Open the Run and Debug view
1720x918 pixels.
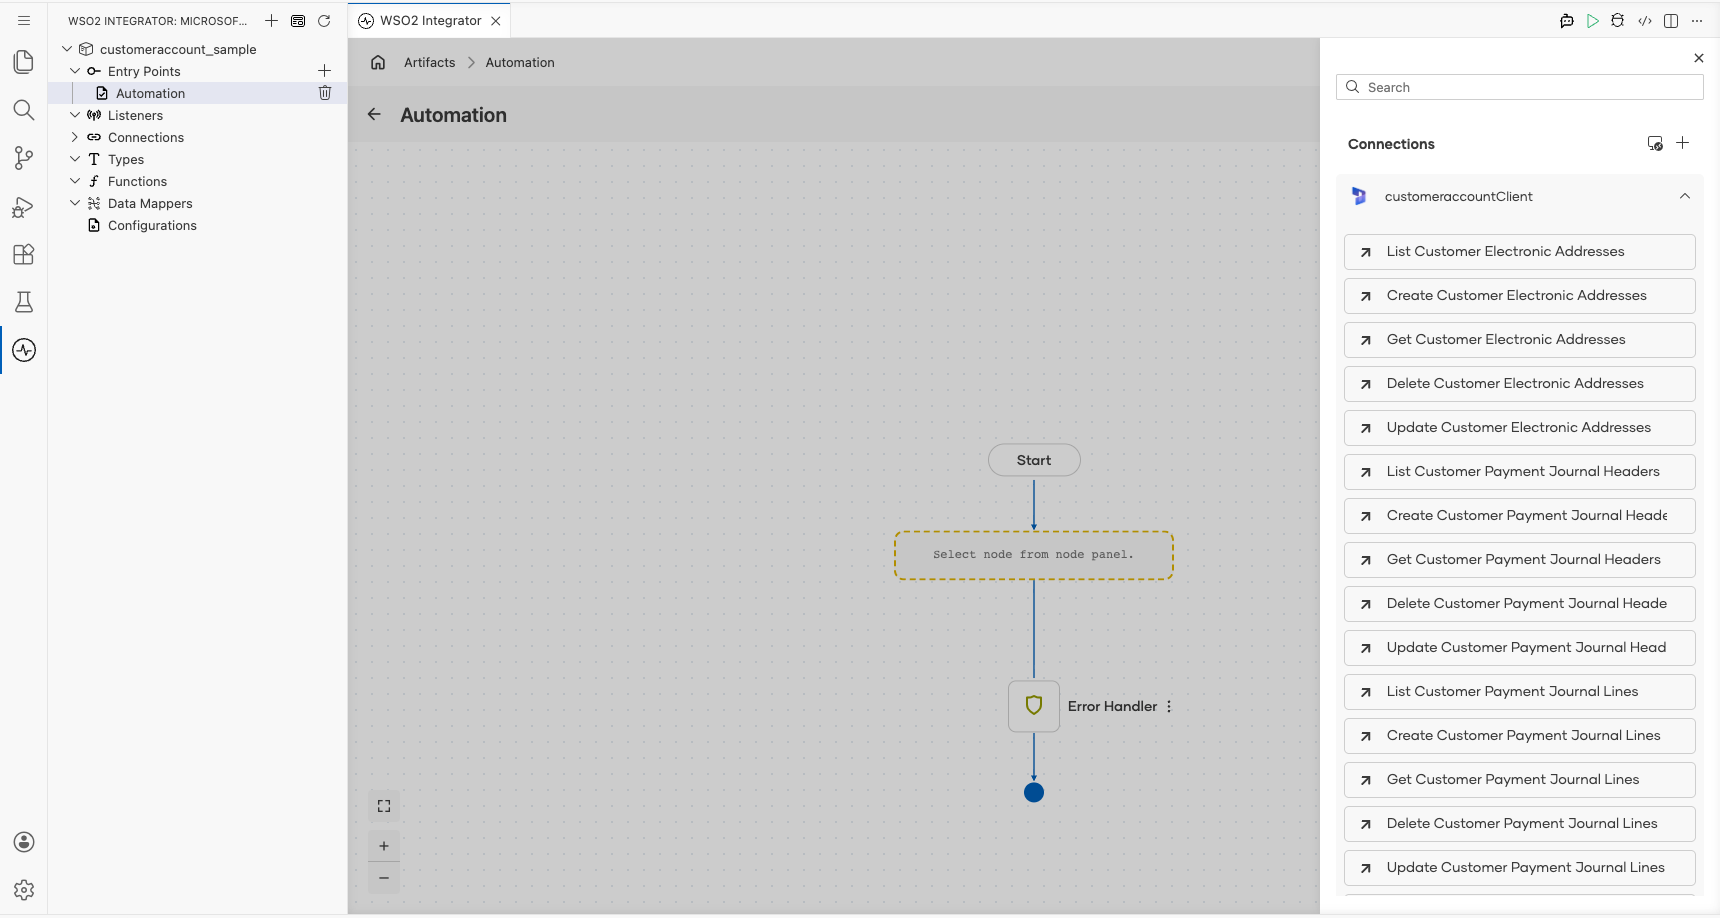pyautogui.click(x=24, y=206)
